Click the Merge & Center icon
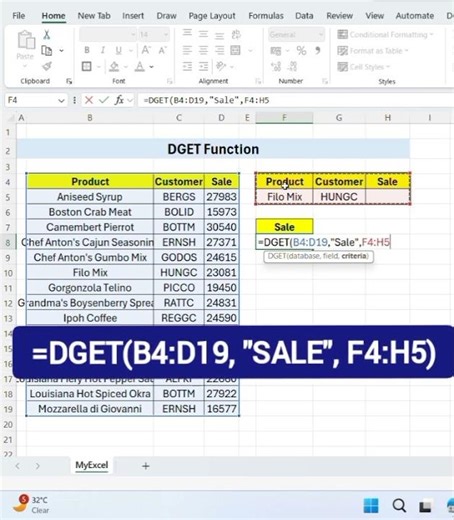The width and height of the screenshot is (454, 520). pos(235,50)
